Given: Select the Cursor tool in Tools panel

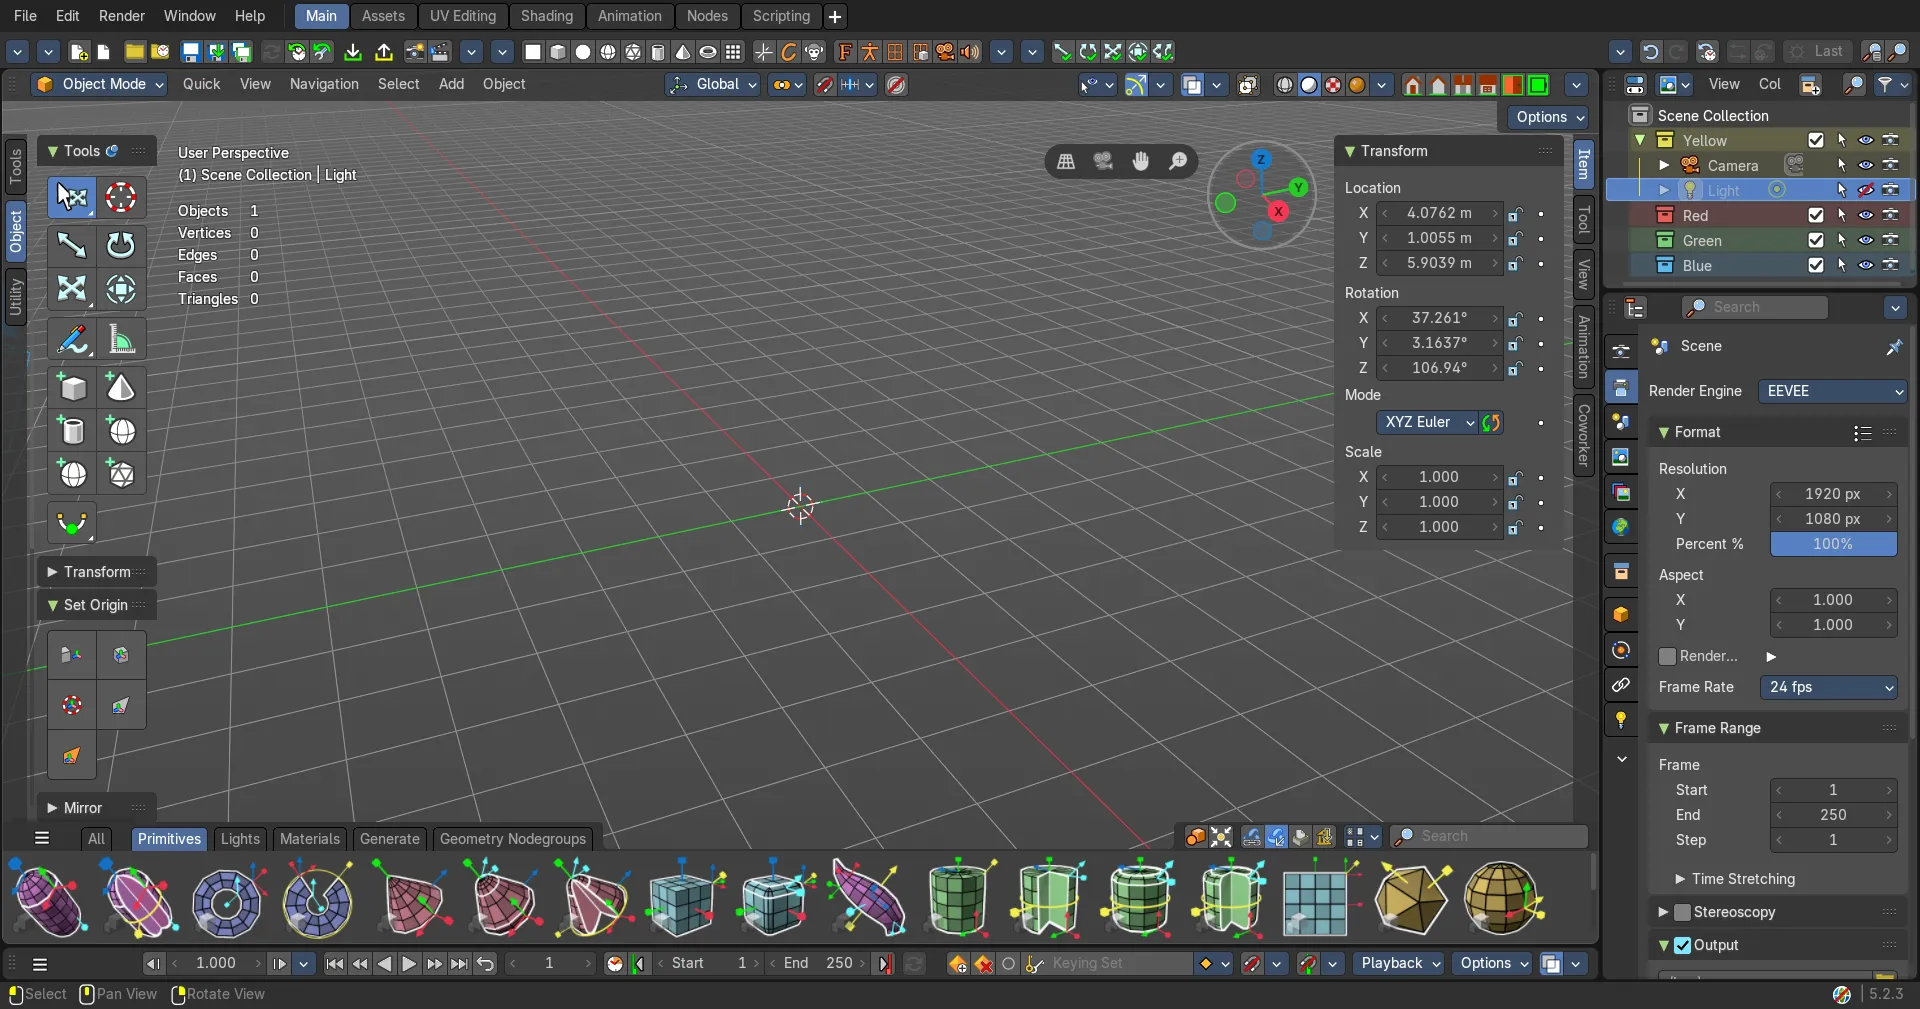Looking at the screenshot, I should (121, 198).
